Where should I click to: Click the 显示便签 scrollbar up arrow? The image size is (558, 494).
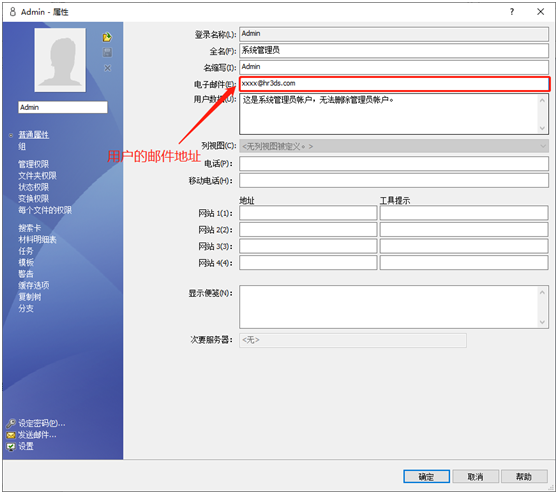(542, 293)
